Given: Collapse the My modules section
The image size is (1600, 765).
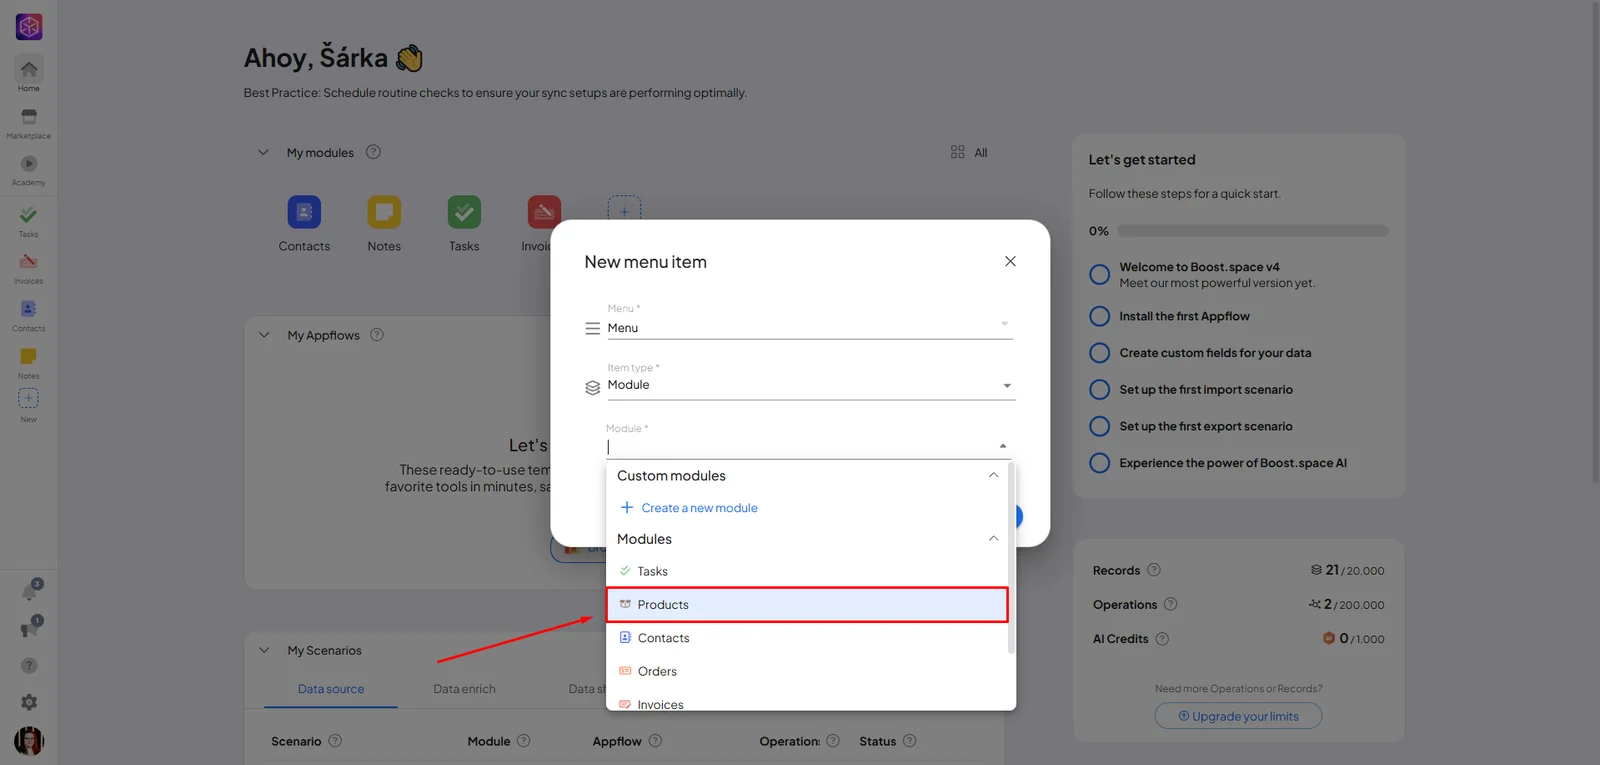Looking at the screenshot, I should [x=264, y=152].
